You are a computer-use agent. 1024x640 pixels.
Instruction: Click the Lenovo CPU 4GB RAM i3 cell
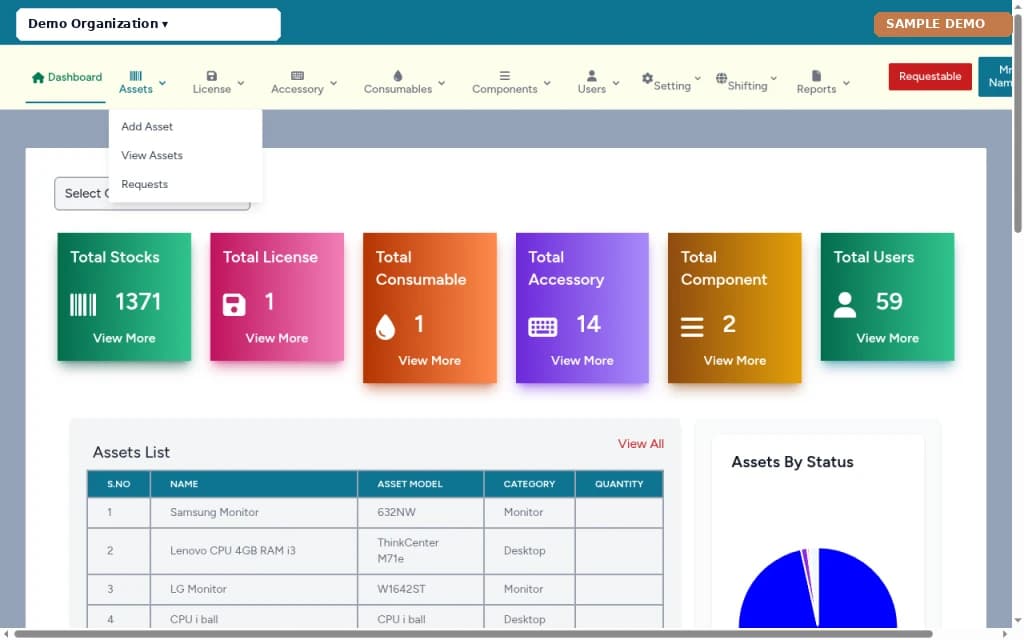click(x=254, y=551)
